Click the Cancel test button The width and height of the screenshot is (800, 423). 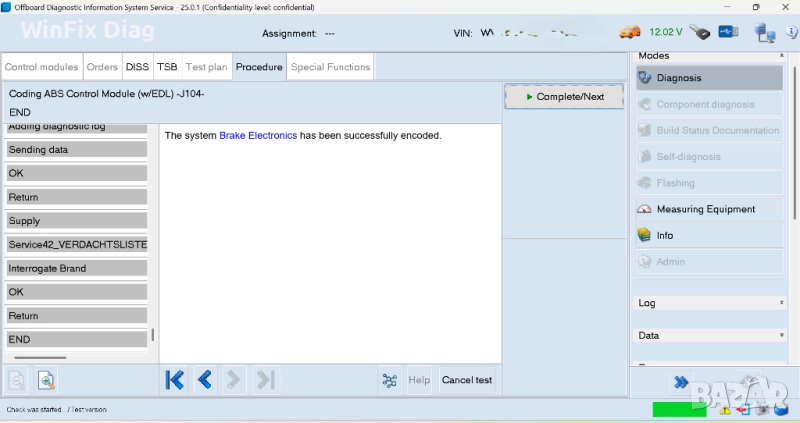click(x=467, y=380)
